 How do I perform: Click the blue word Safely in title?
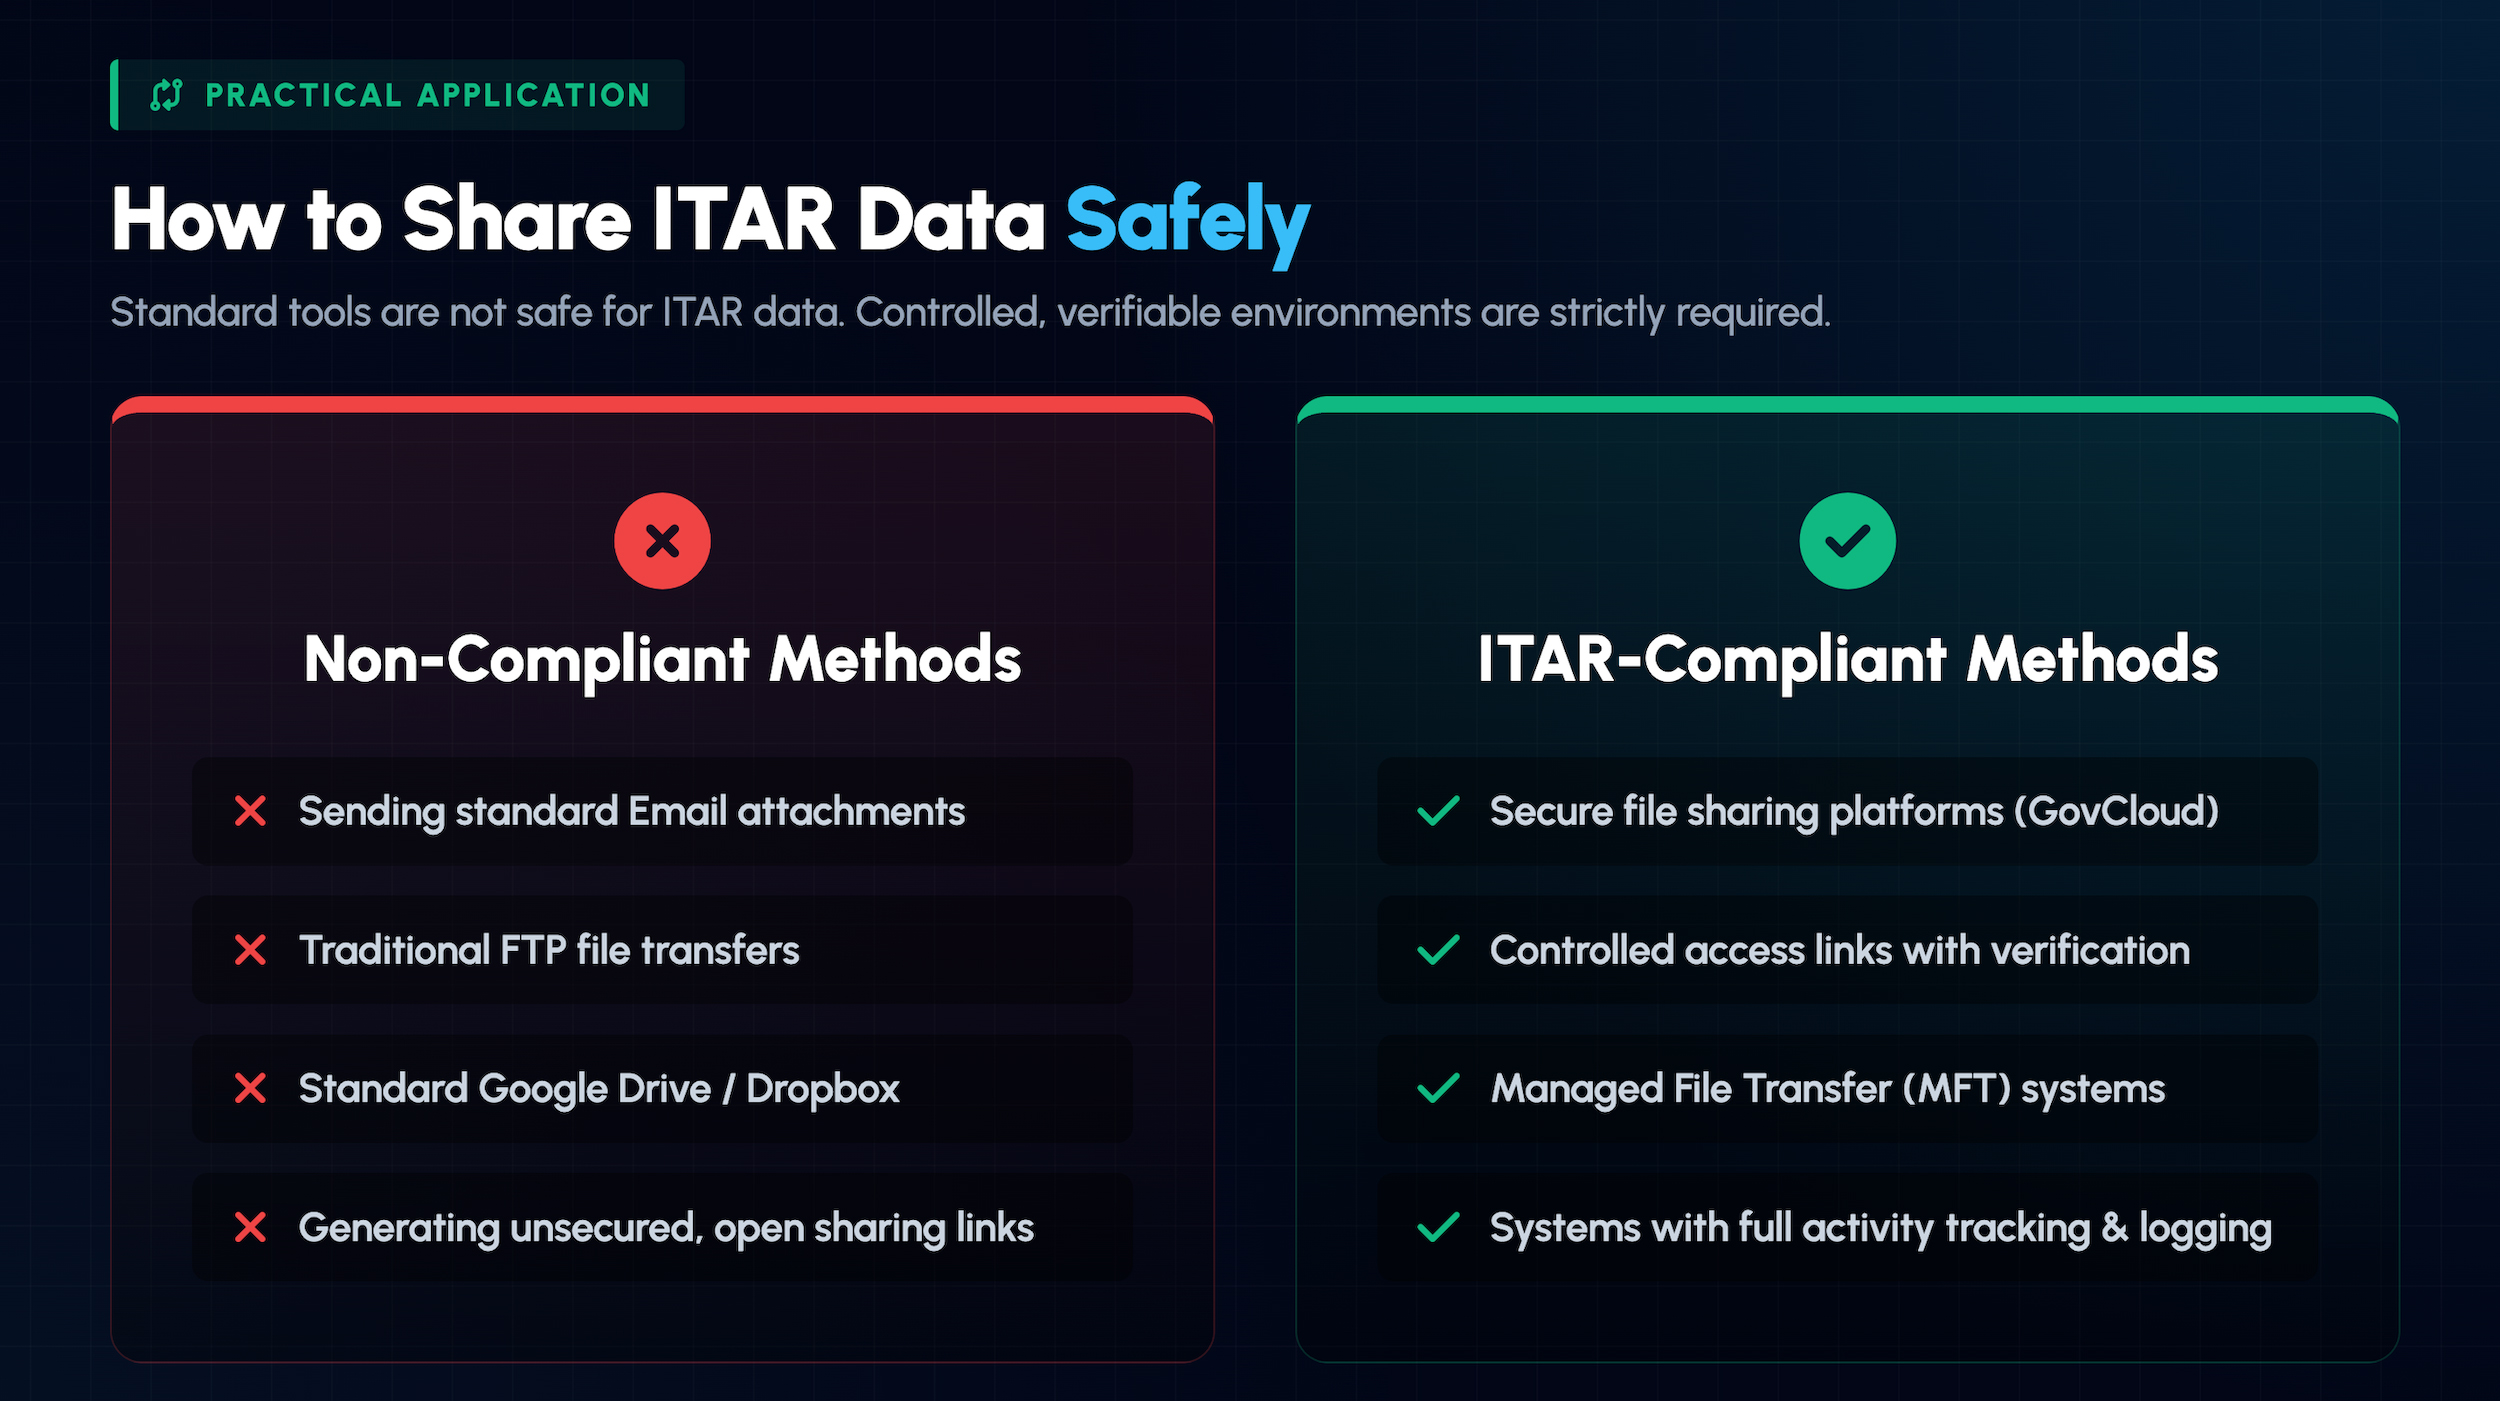(1187, 220)
